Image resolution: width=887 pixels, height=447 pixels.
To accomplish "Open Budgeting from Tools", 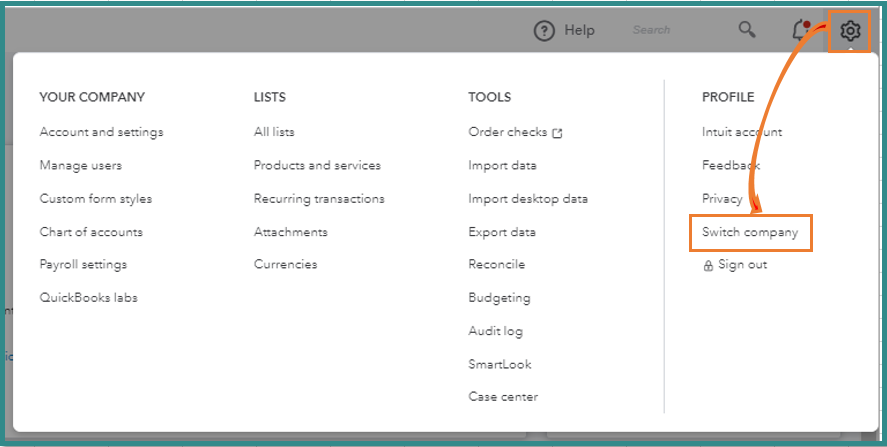I will coord(499,298).
